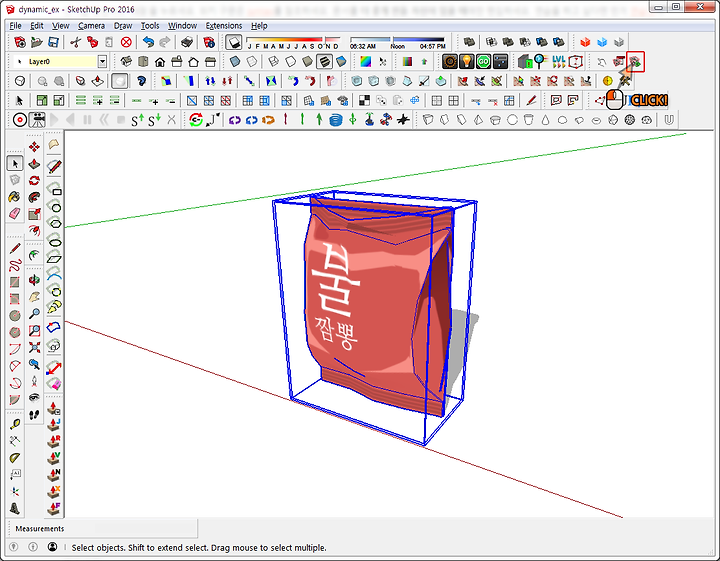Click the Print icon
Image resolution: width=720 pixels, height=561 pixels.
186,42
